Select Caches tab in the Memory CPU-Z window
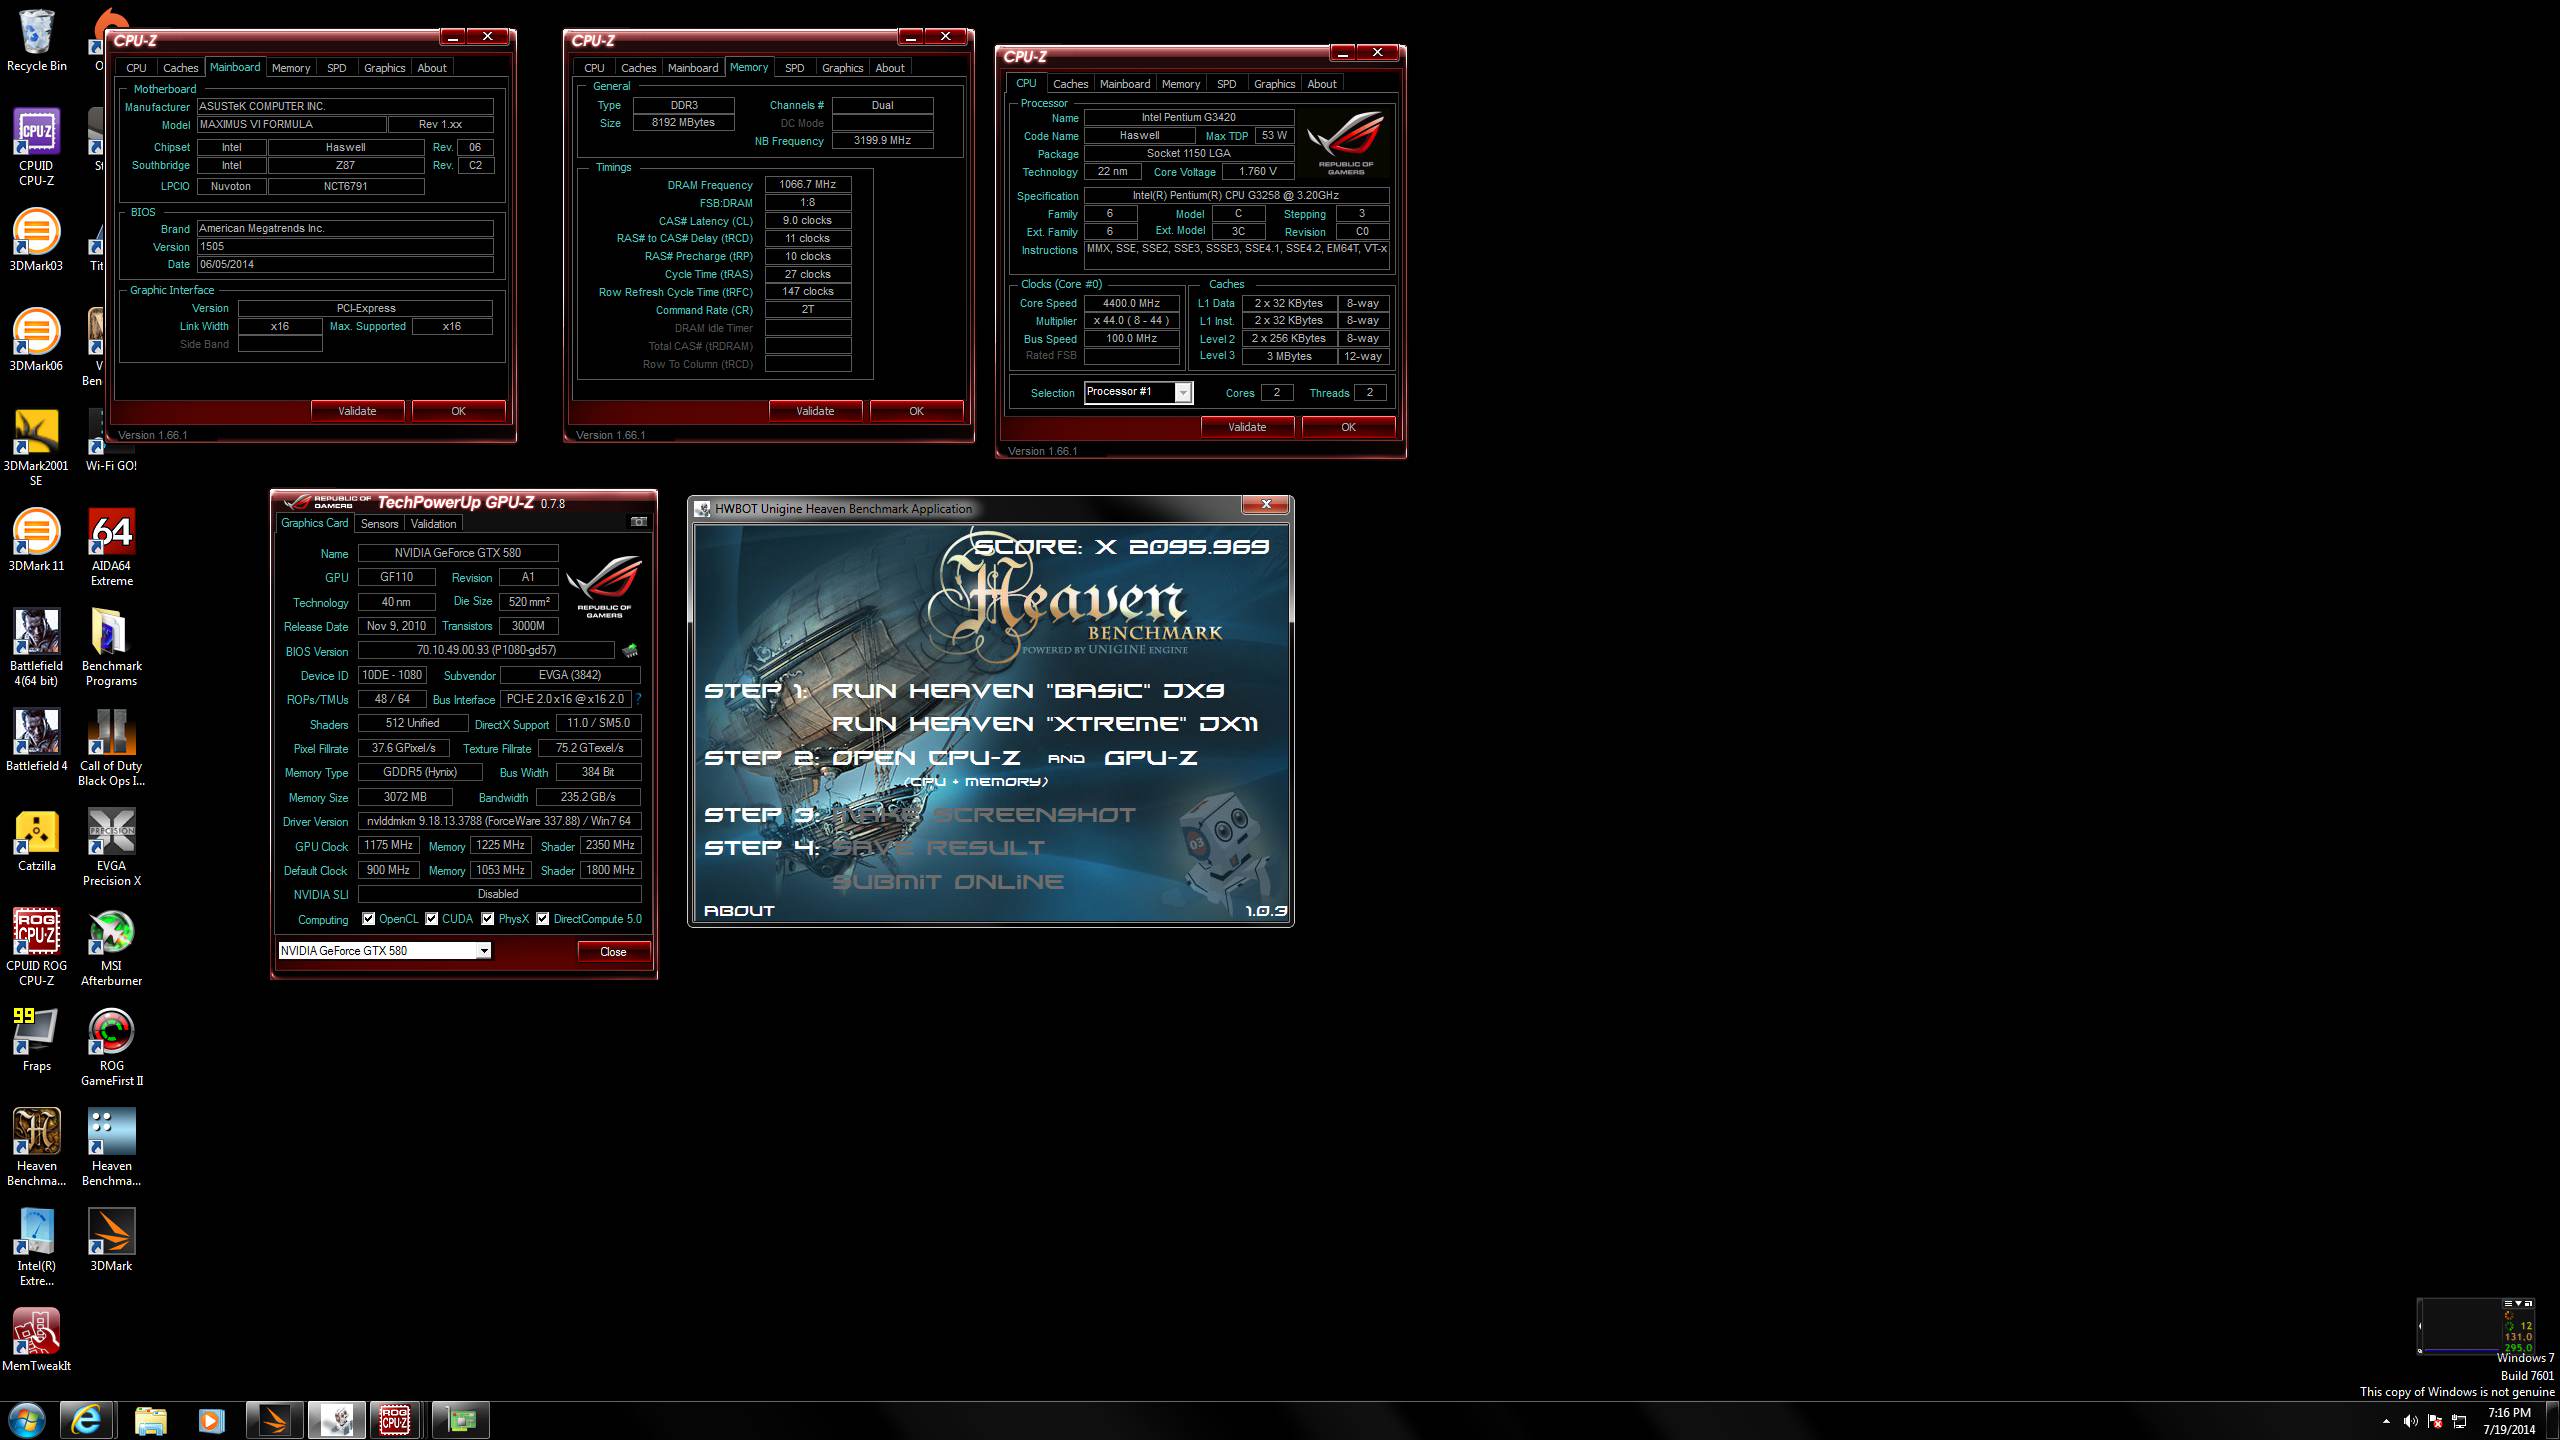Viewport: 2560px width, 1440px height. pyautogui.click(x=638, y=68)
